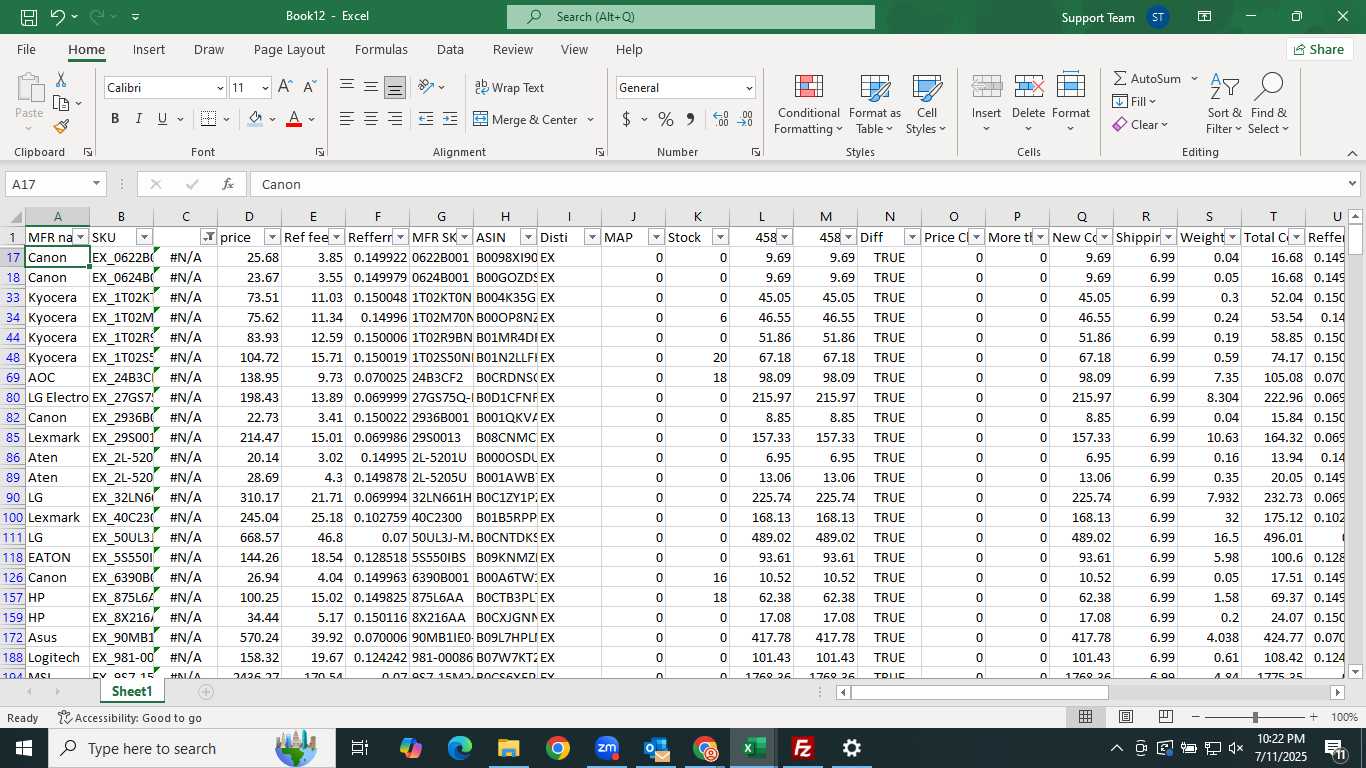
Task: Switch to the Review tab
Action: click(513, 49)
